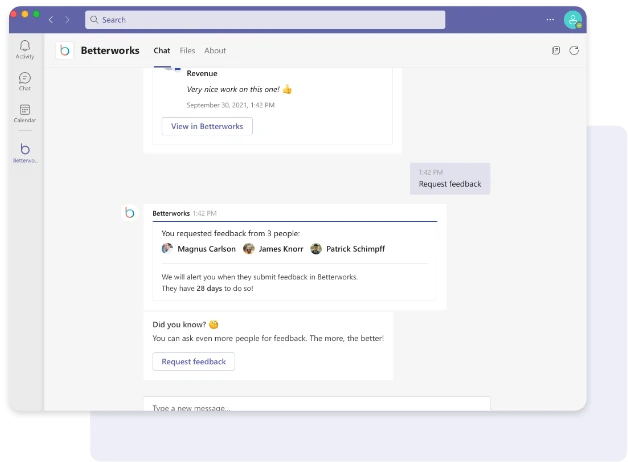This screenshot has width=628, height=462.
Task: Switch to the About tab
Action: point(215,50)
